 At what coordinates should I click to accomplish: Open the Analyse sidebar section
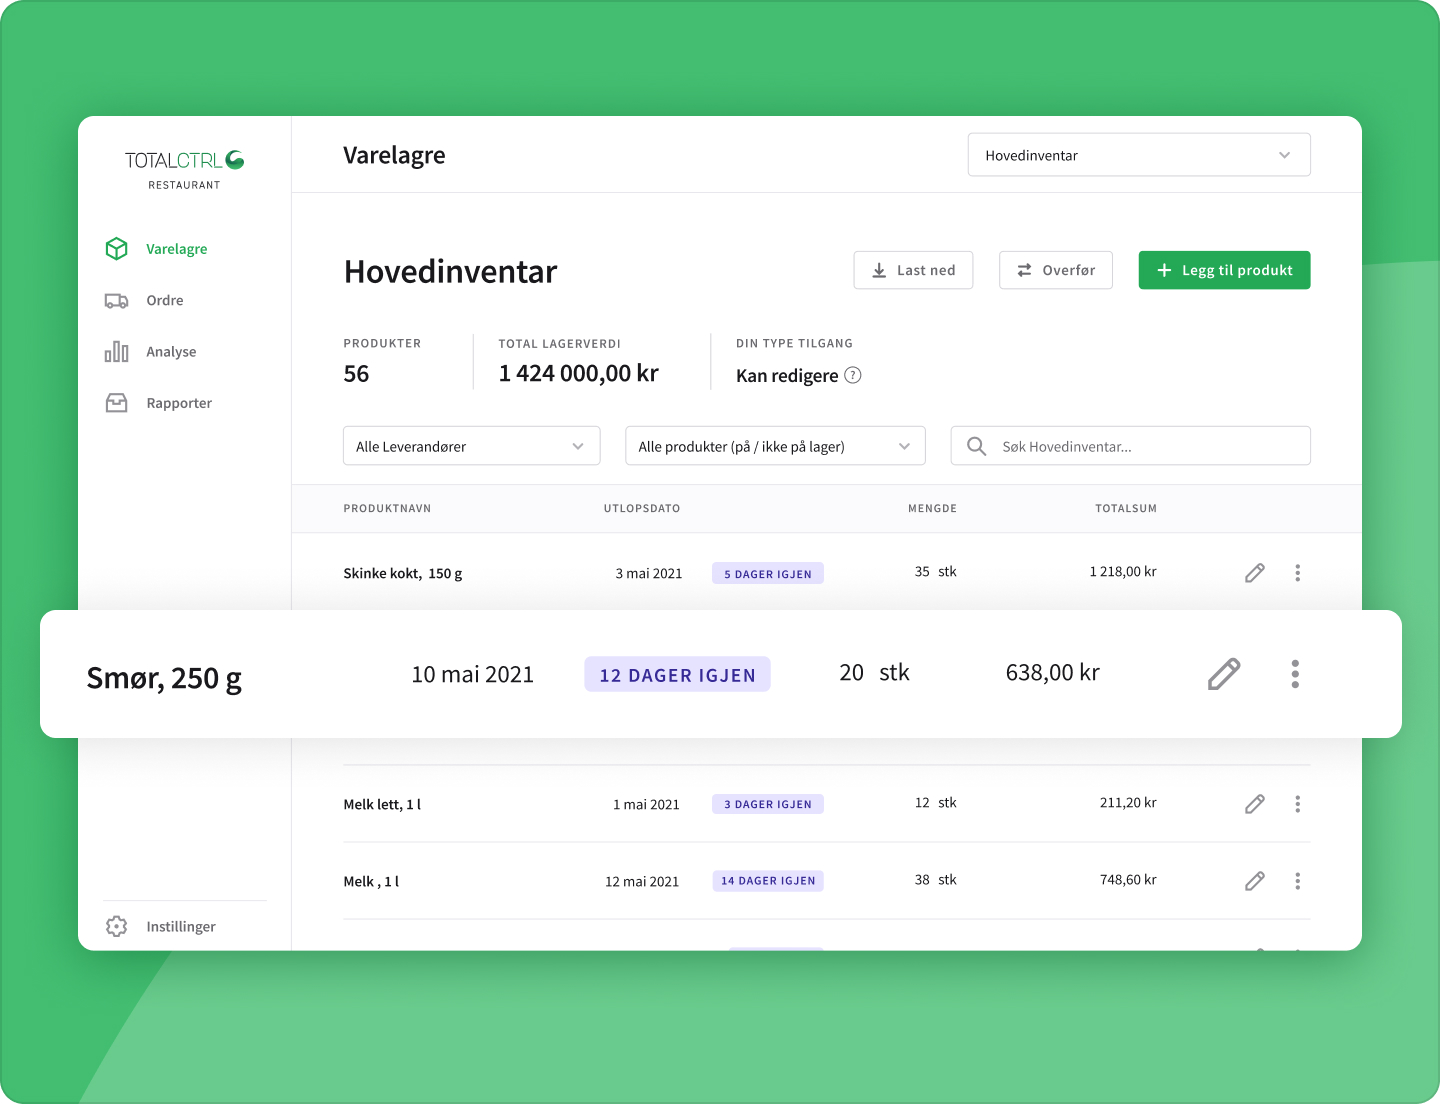pos(170,352)
